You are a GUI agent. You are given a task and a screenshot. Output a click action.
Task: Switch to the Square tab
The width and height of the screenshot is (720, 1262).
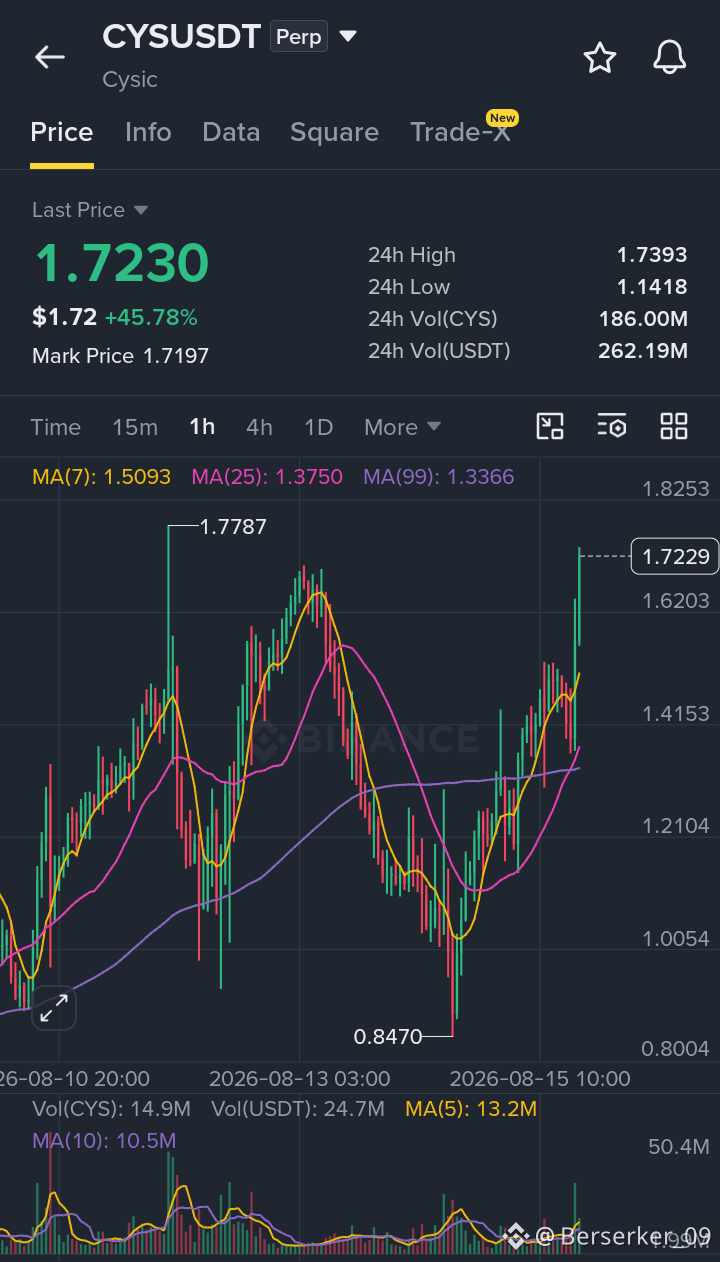[334, 132]
